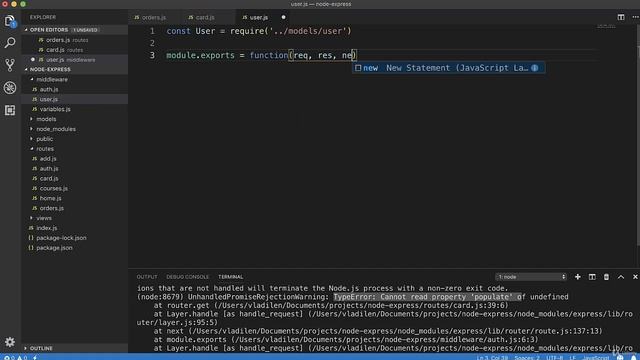Click the Spaces: 2 indentation indicator
640x360 pixels.
527,358
